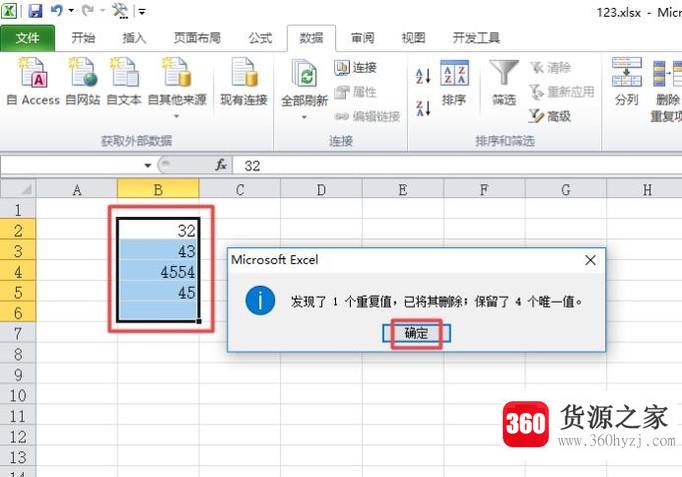The height and width of the screenshot is (477, 682).
Task: Click 确定 in the Microsoft Excel dialog
Action: [416, 333]
